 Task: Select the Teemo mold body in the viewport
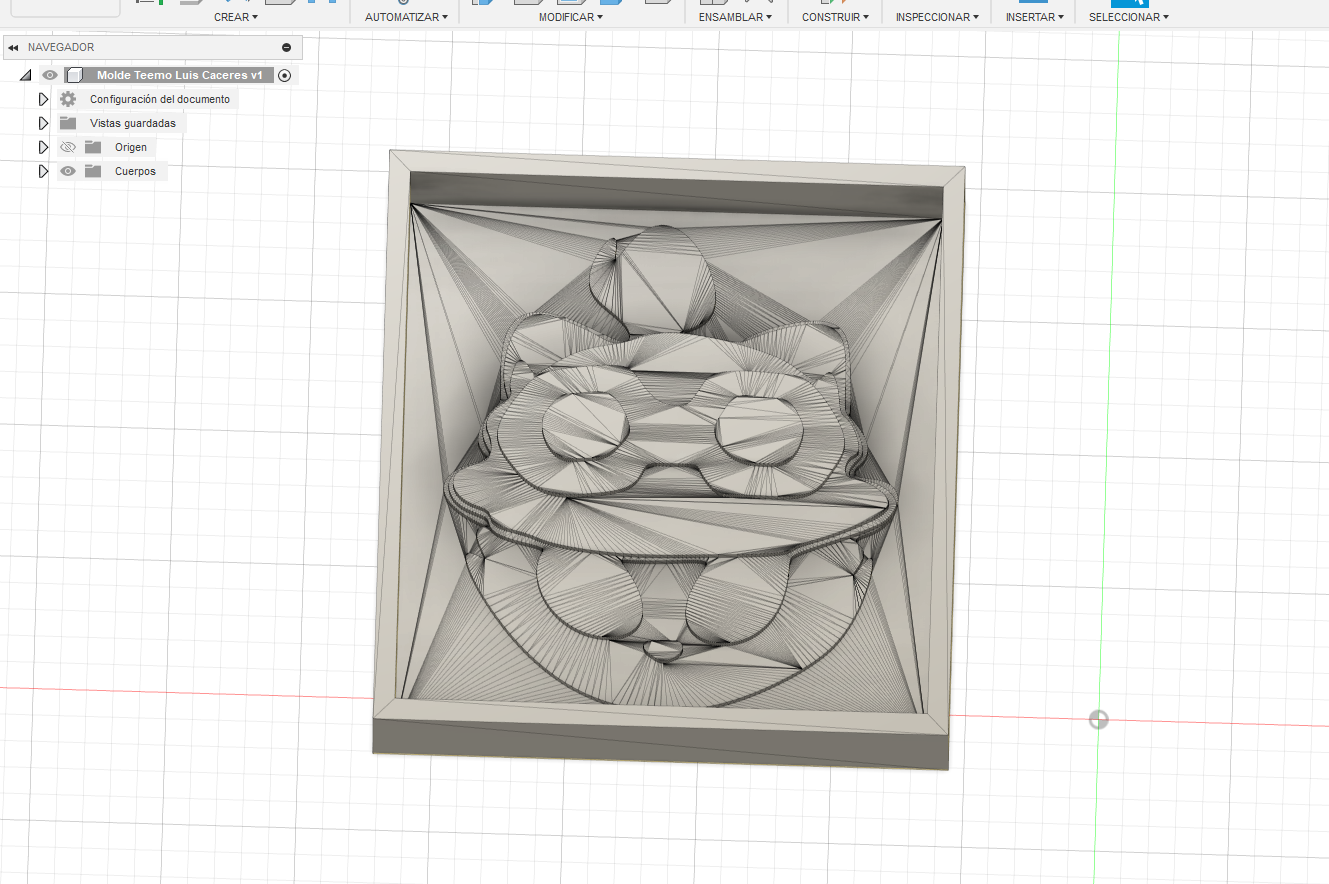click(x=668, y=460)
